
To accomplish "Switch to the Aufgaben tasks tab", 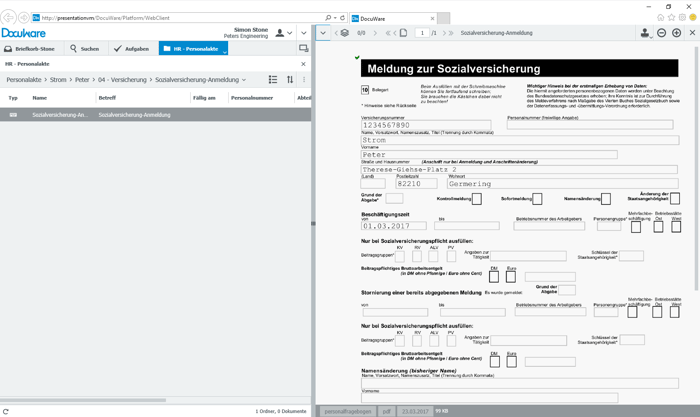I will pos(131,49).
